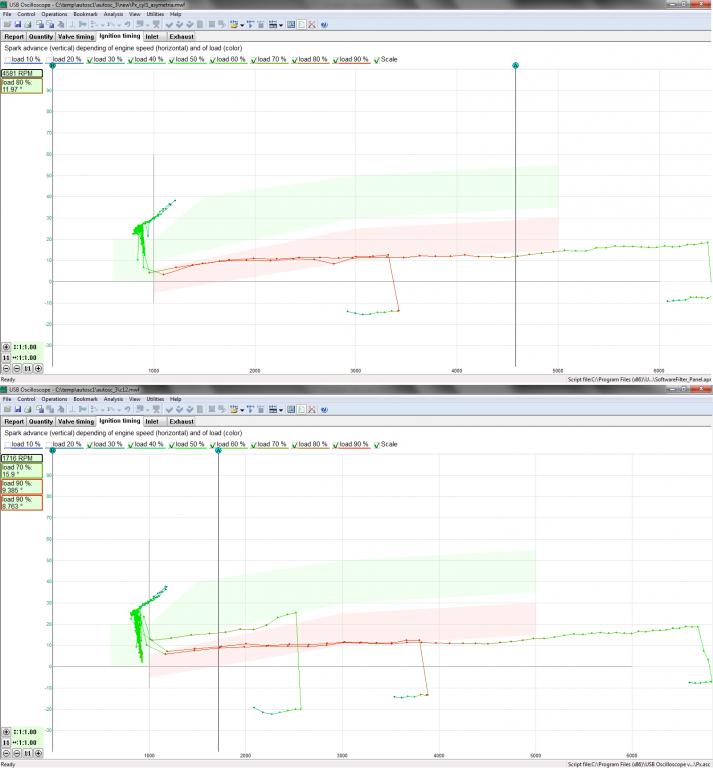The height and width of the screenshot is (768, 713).
Task: Click the load 80 % readout box in the top window
Action: [x=22, y=86]
